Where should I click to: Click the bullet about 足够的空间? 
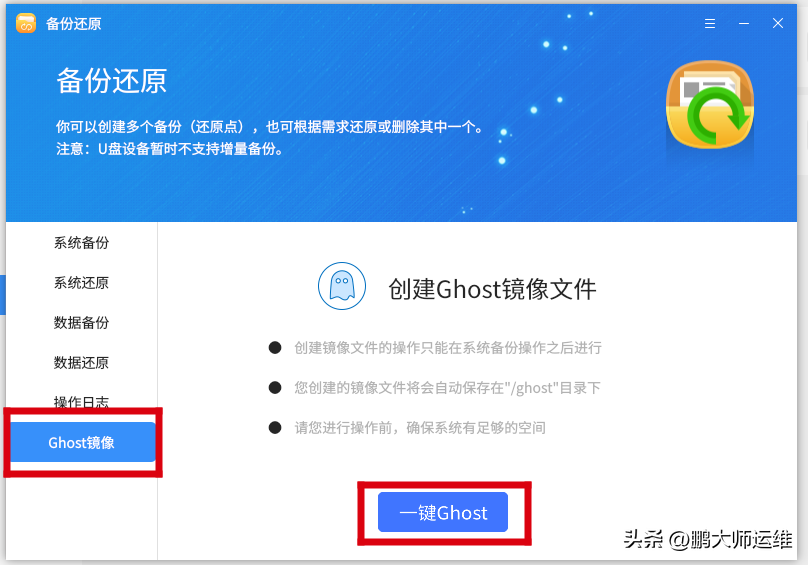click(419, 428)
